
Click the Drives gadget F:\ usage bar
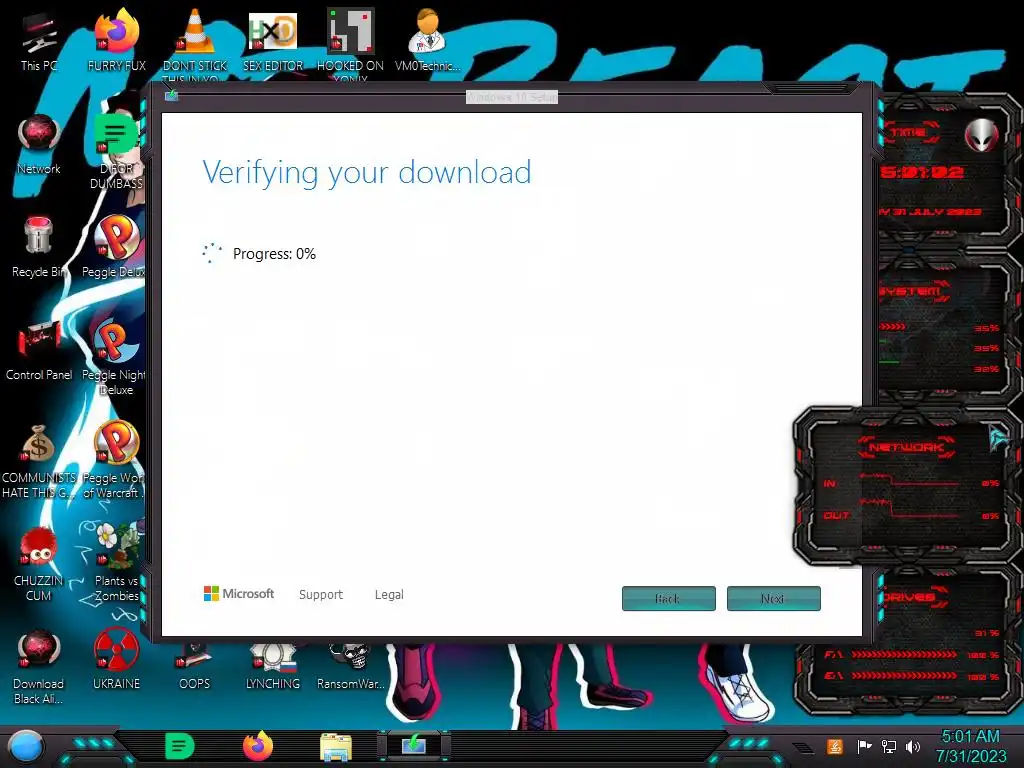point(904,654)
